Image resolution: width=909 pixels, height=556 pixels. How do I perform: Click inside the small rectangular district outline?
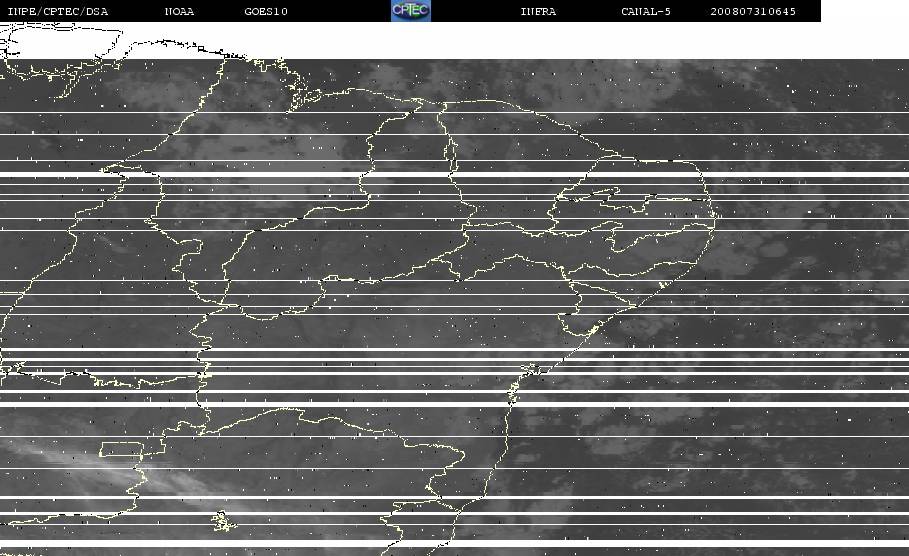122,449
